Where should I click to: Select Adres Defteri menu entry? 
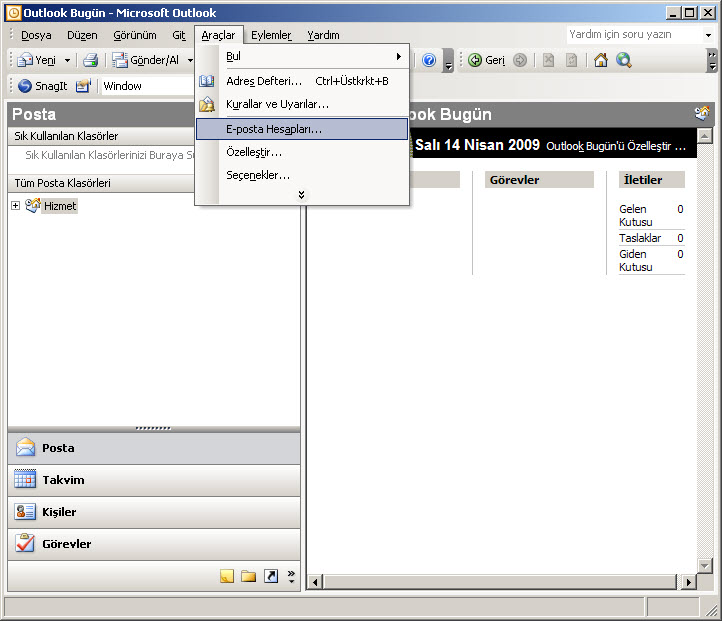point(302,81)
